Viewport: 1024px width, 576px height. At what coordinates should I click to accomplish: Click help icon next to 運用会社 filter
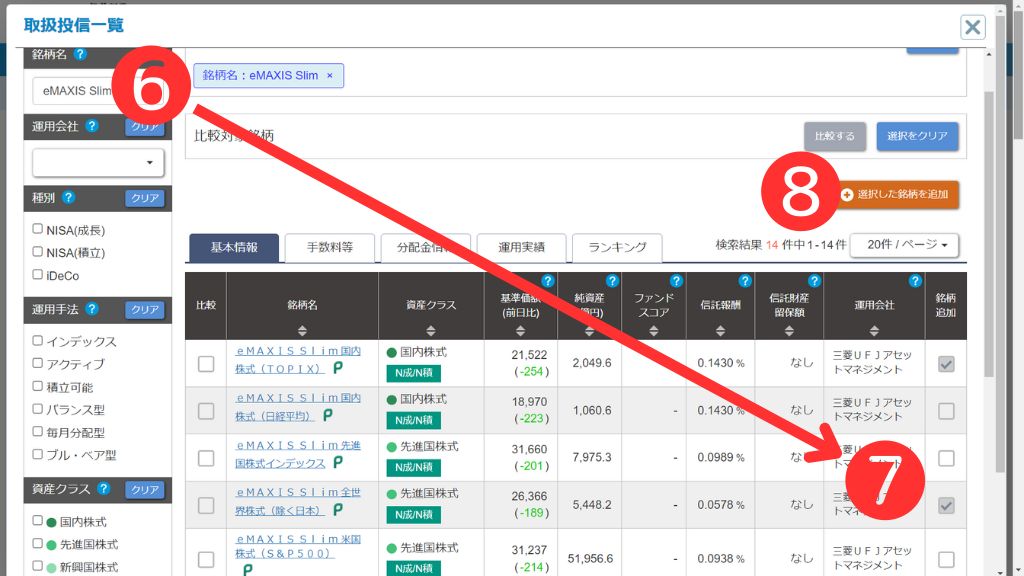91,125
